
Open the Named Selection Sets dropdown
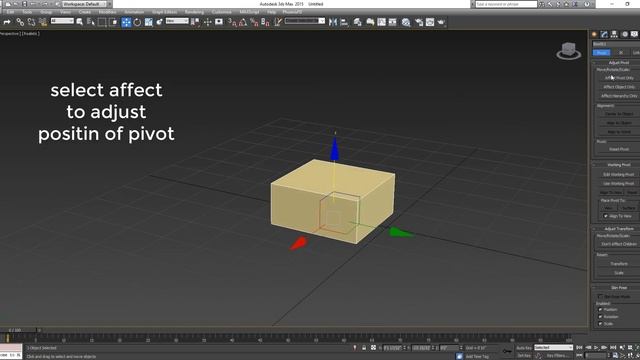point(305,21)
